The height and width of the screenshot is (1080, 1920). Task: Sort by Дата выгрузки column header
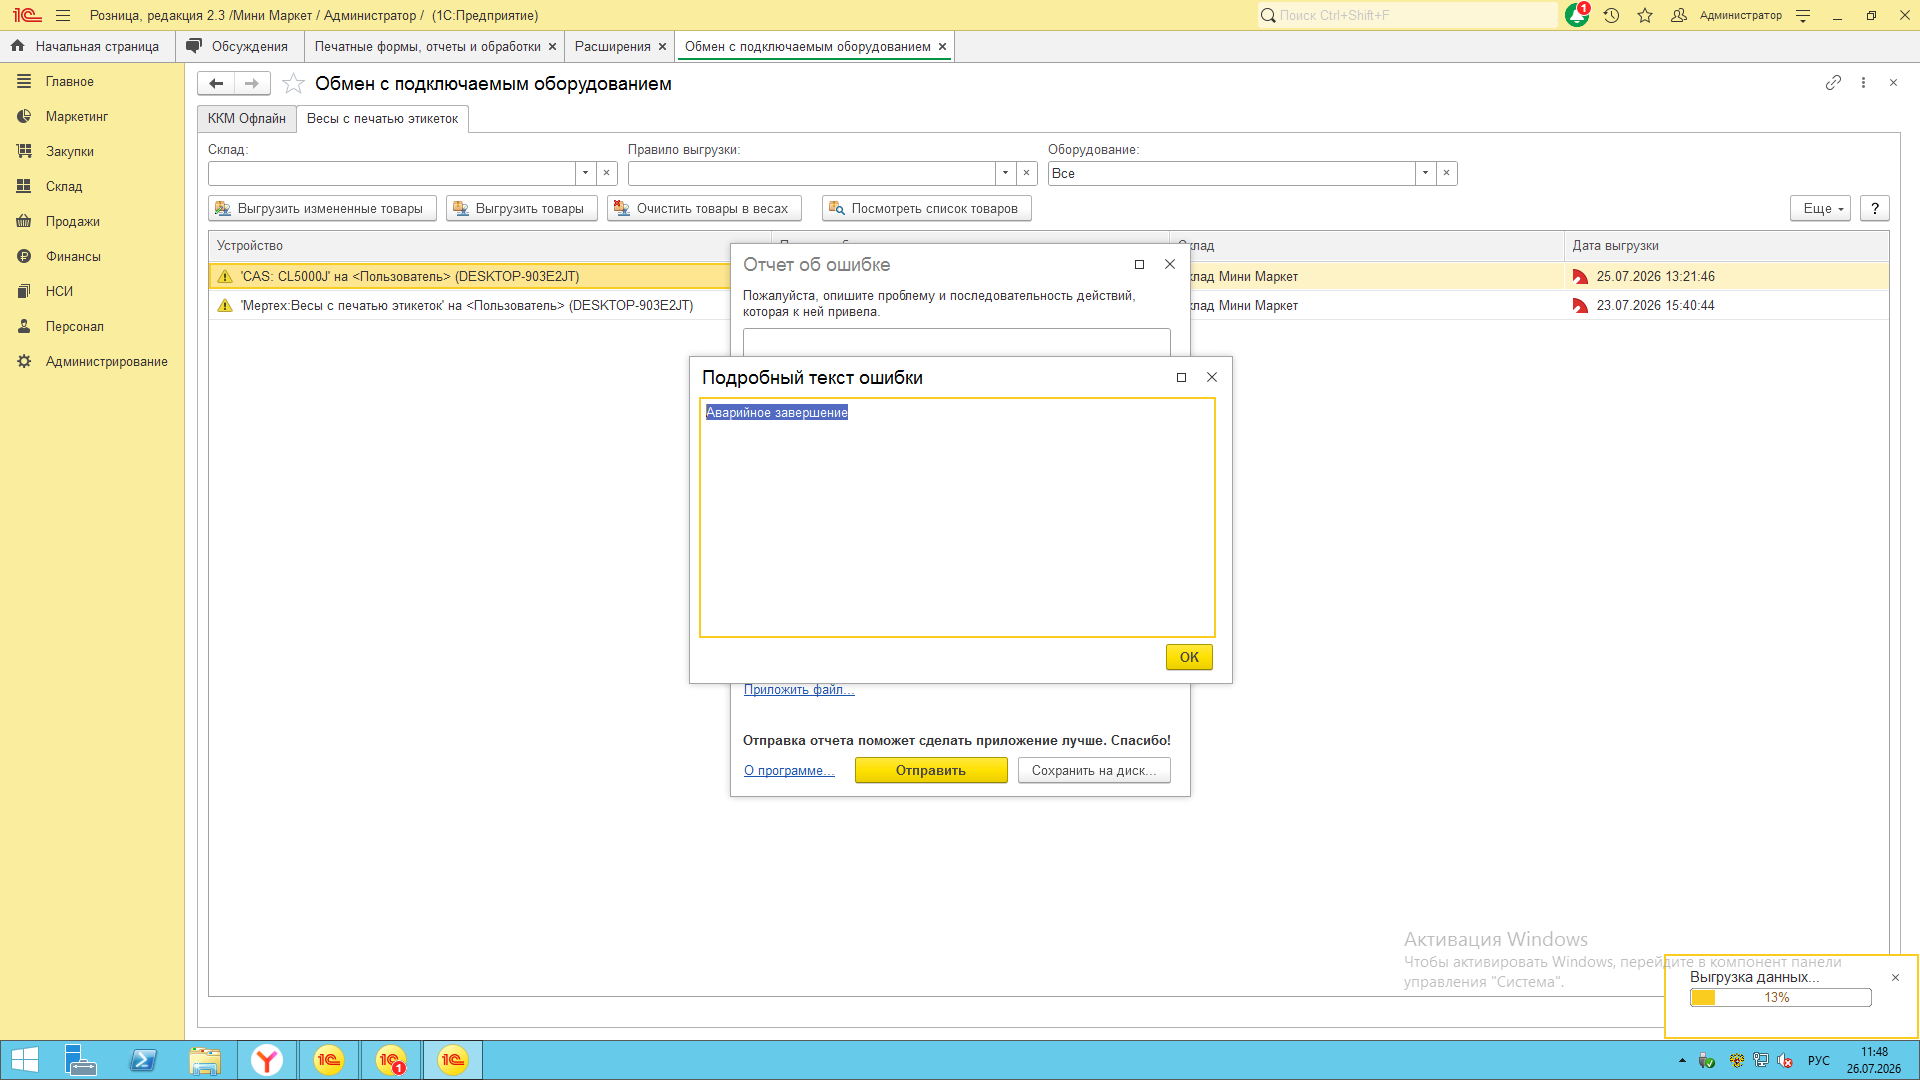coord(1726,246)
